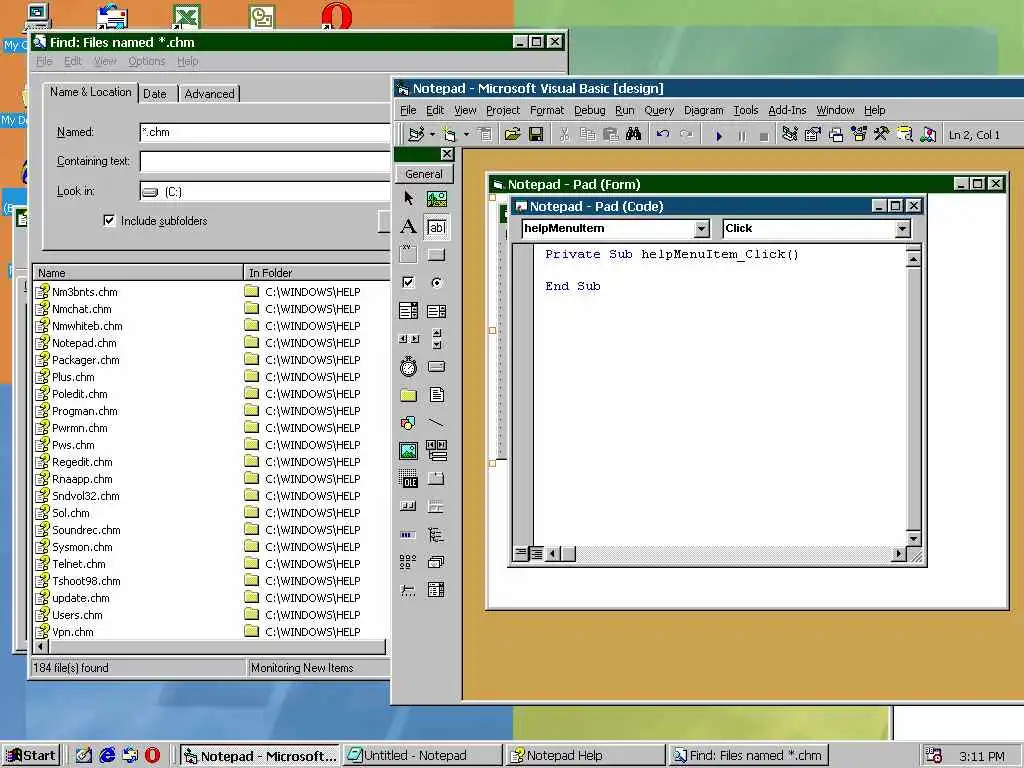Select the Label control tool
This screenshot has width=1024, height=768.
pyautogui.click(x=409, y=227)
